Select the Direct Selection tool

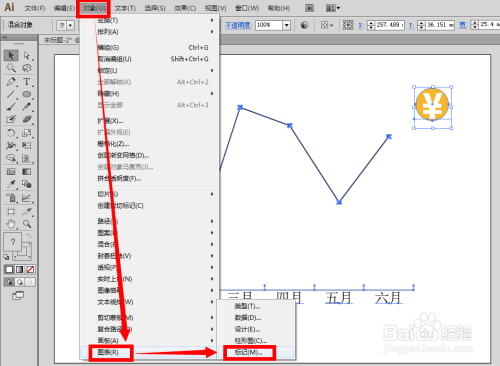tap(27, 55)
